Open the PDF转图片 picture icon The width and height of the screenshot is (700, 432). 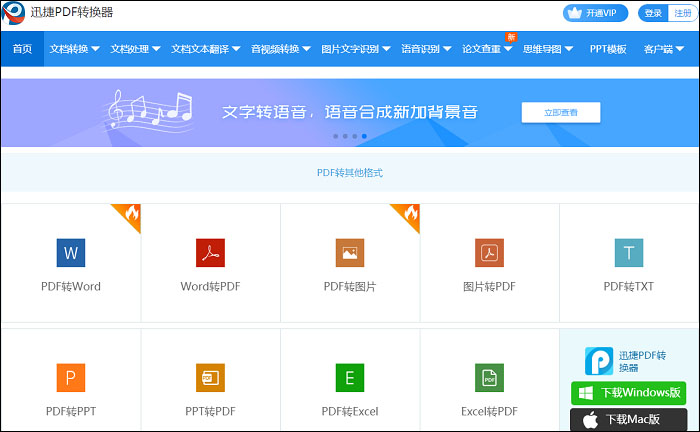point(350,253)
